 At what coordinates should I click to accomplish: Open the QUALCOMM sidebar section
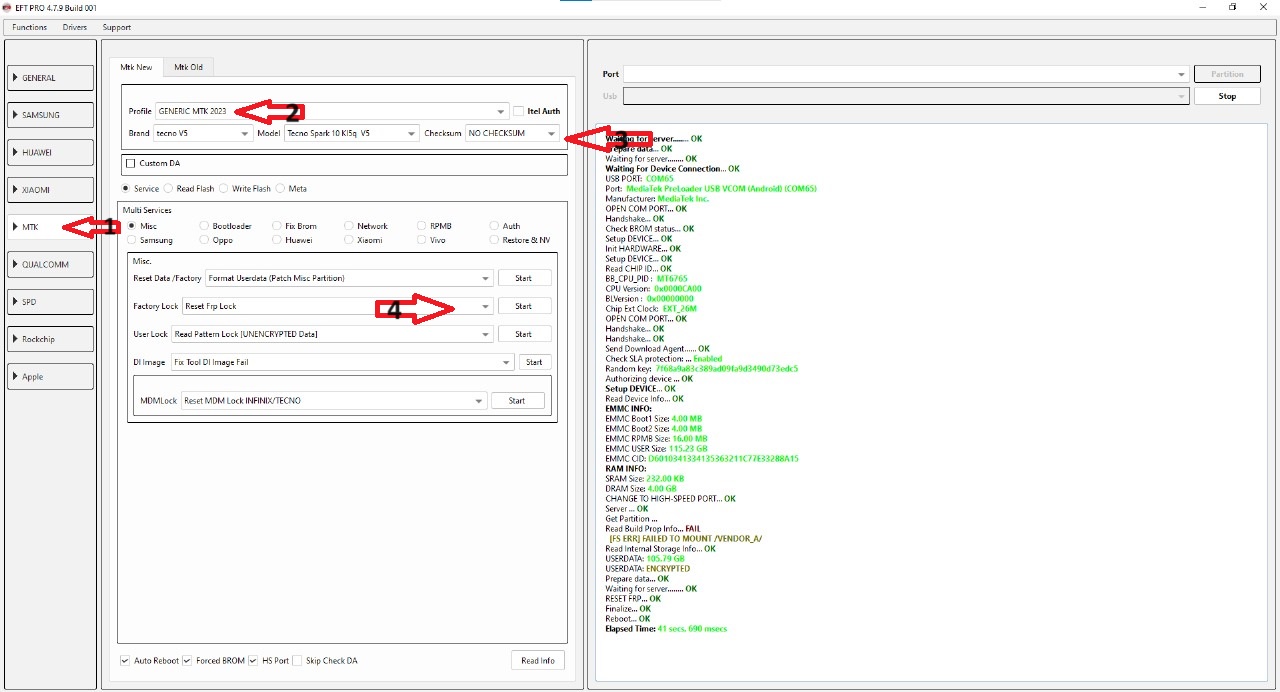pos(50,264)
